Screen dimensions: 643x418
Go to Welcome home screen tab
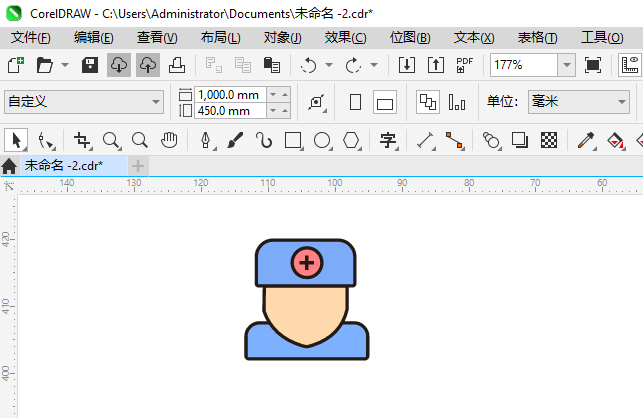[9, 166]
